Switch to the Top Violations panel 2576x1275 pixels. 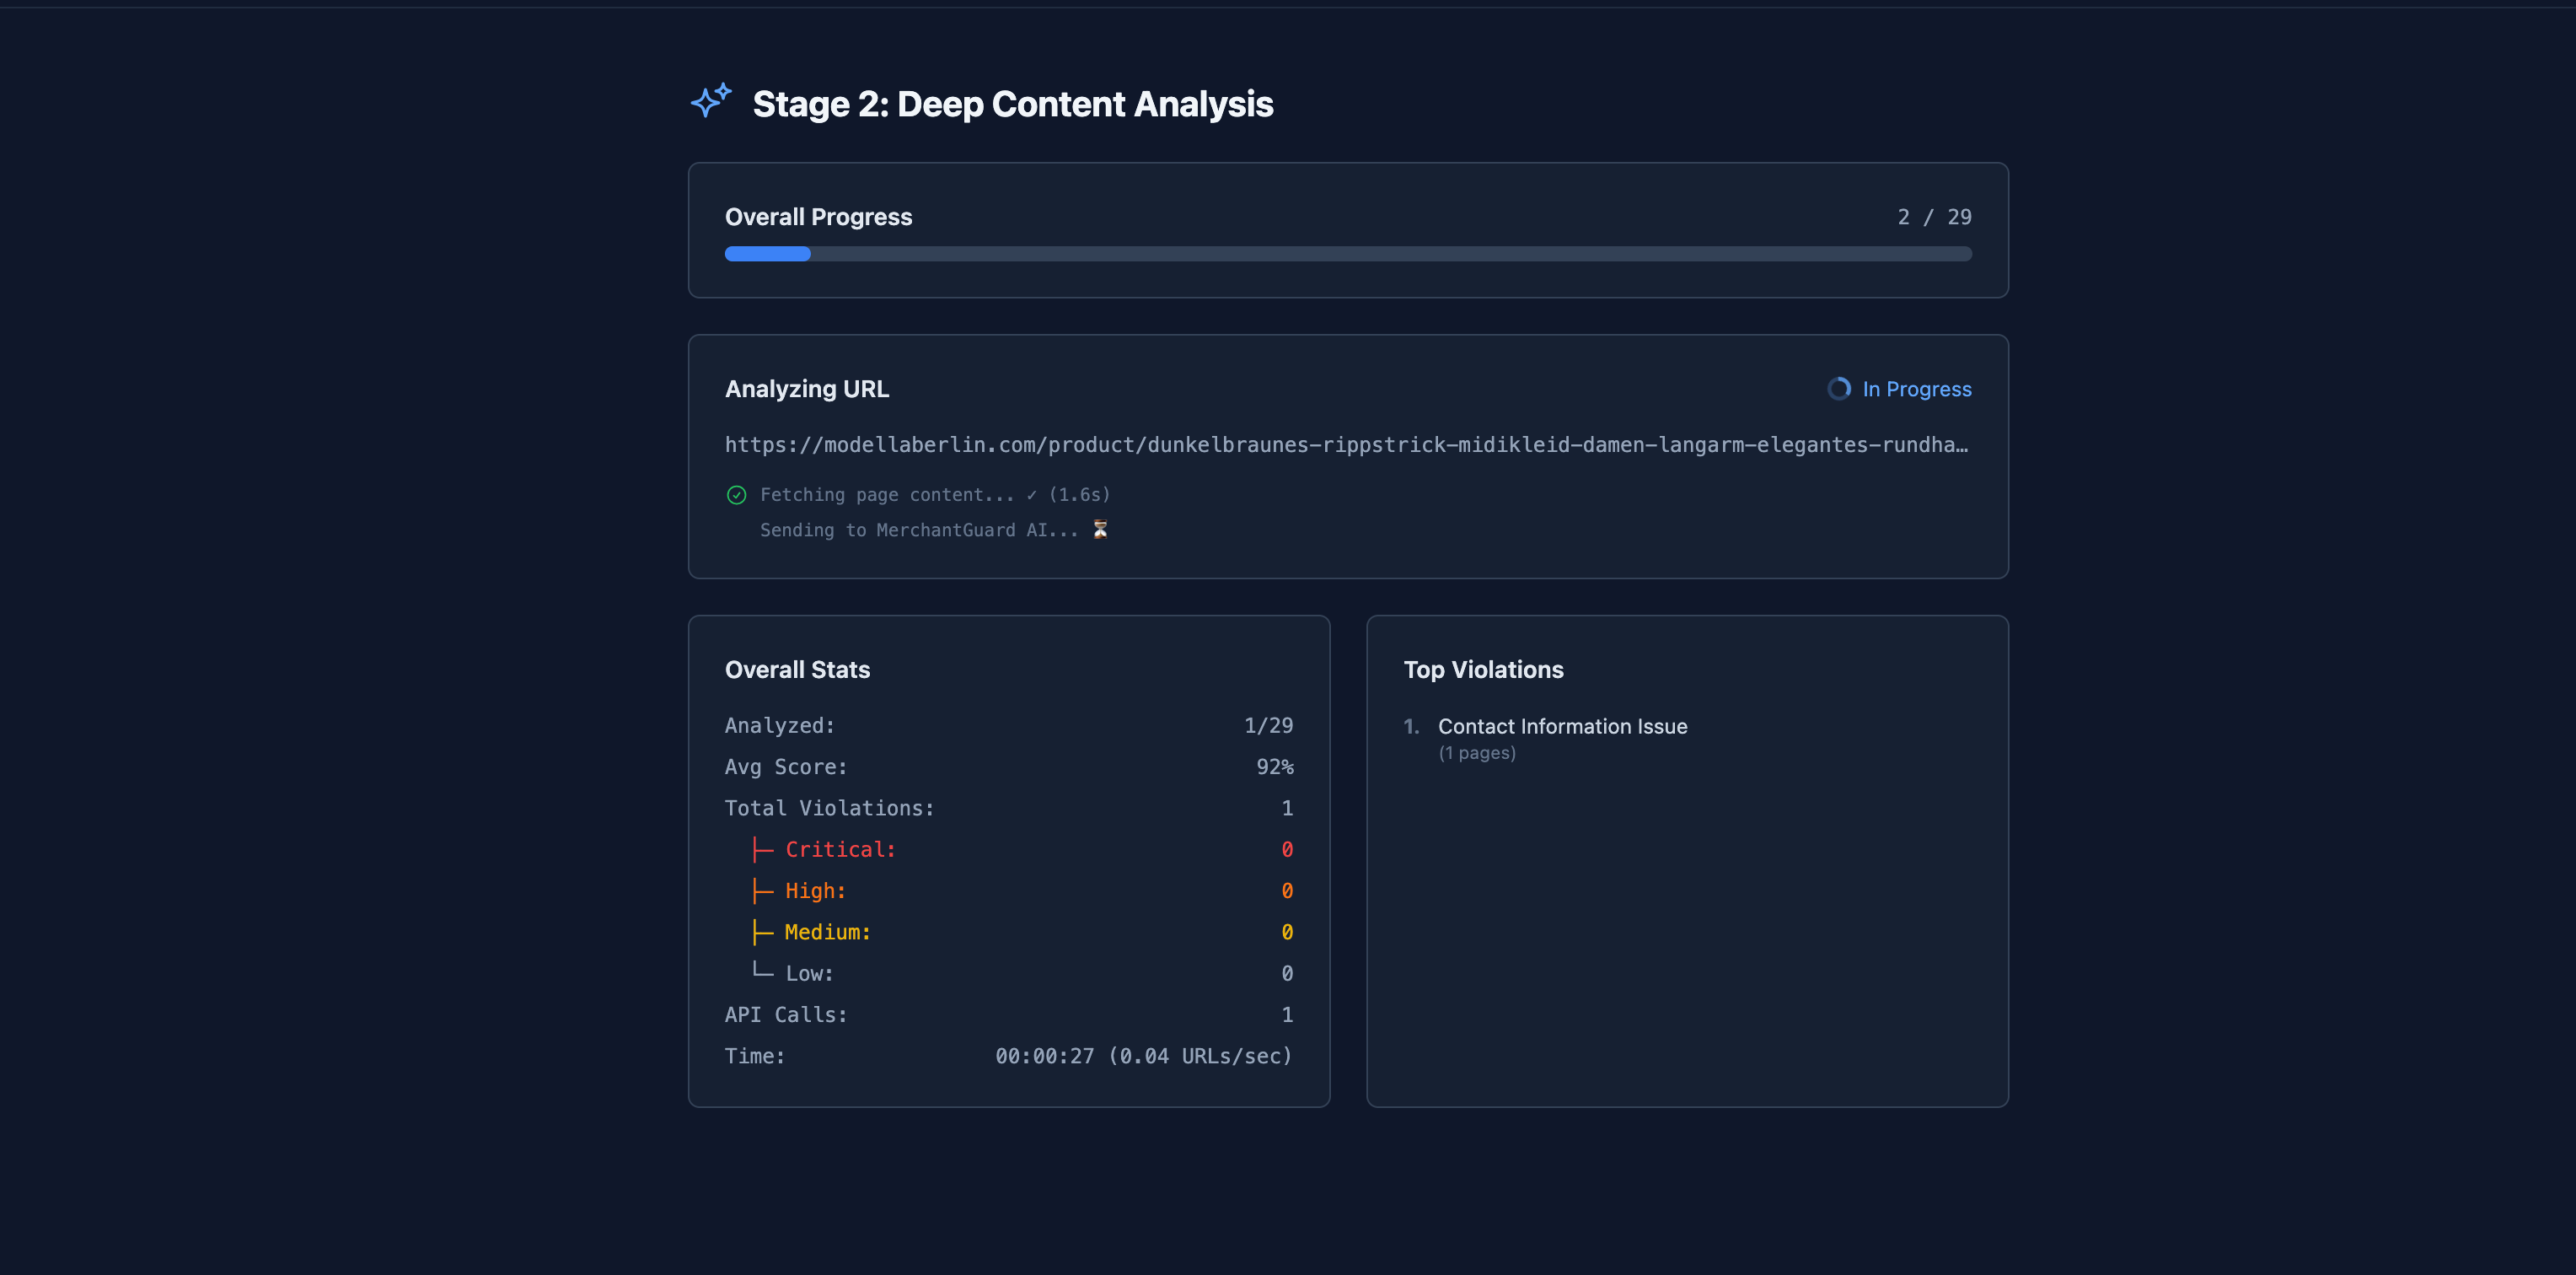tap(1484, 669)
